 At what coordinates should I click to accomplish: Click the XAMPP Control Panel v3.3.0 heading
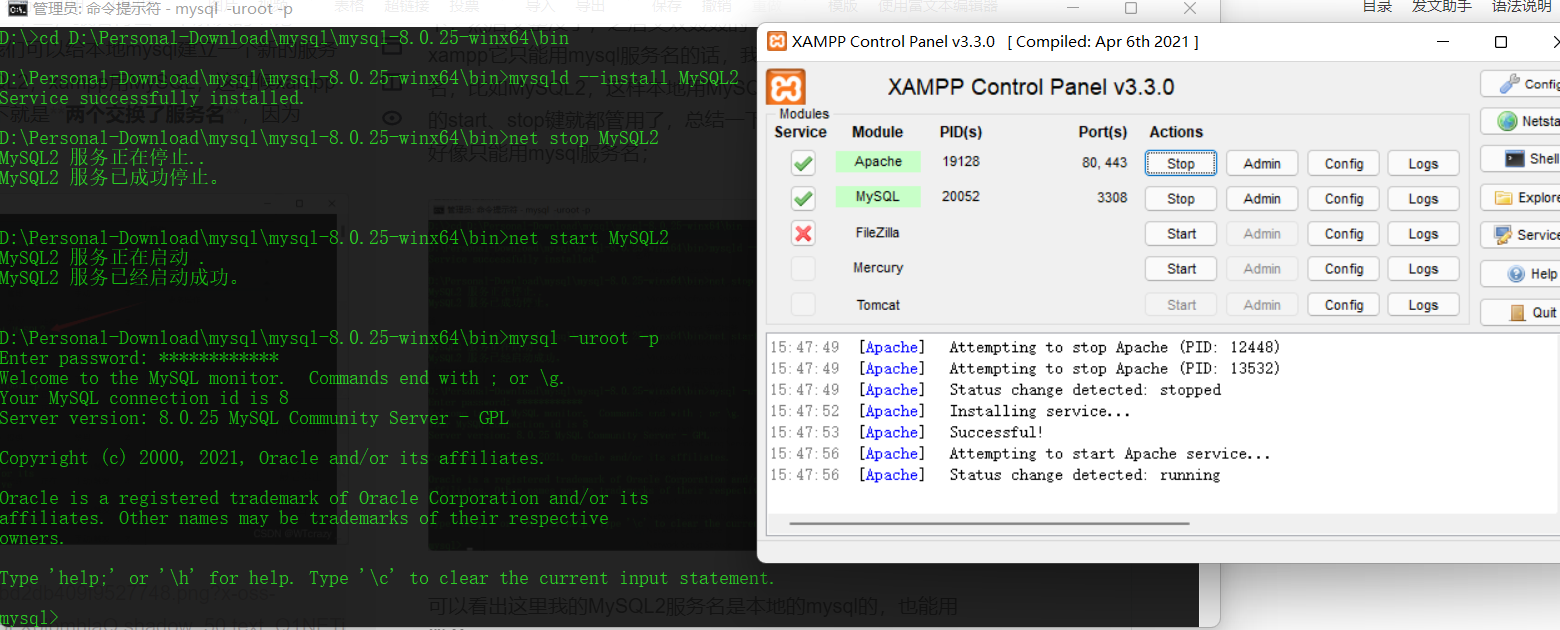1031,87
